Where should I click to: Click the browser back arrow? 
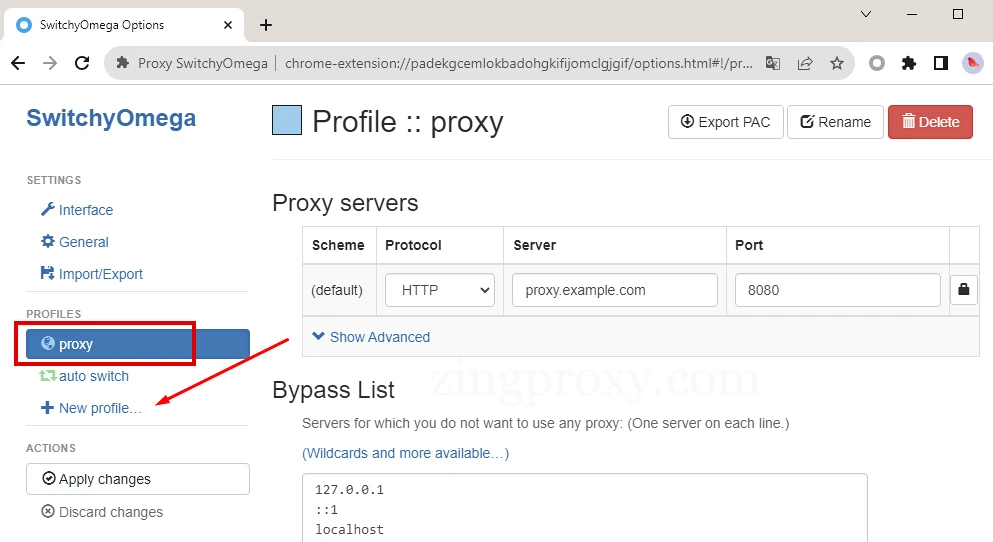[18, 63]
